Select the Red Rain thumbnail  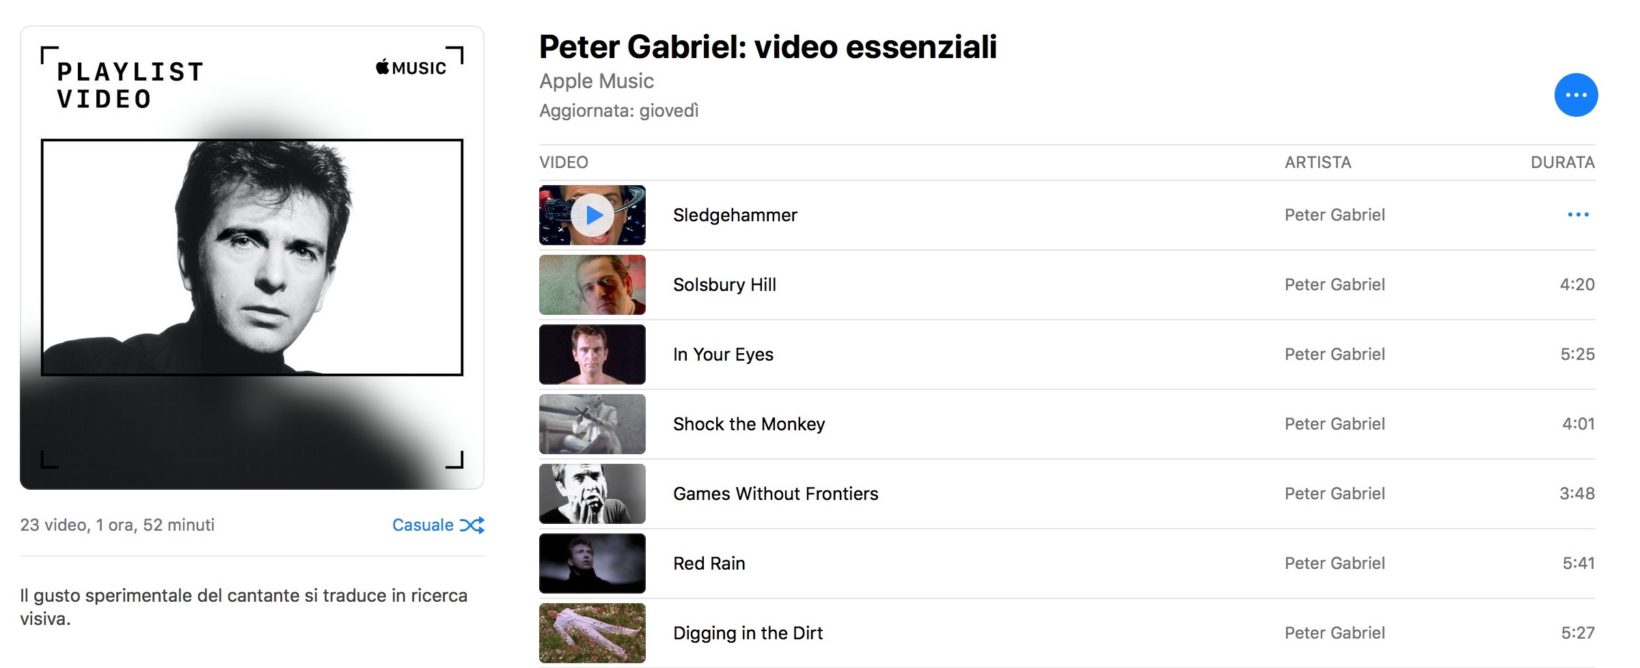pyautogui.click(x=592, y=563)
